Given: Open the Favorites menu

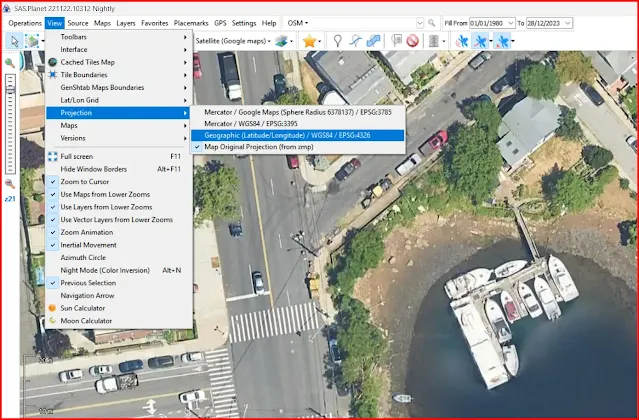Looking at the screenshot, I should 154,23.
